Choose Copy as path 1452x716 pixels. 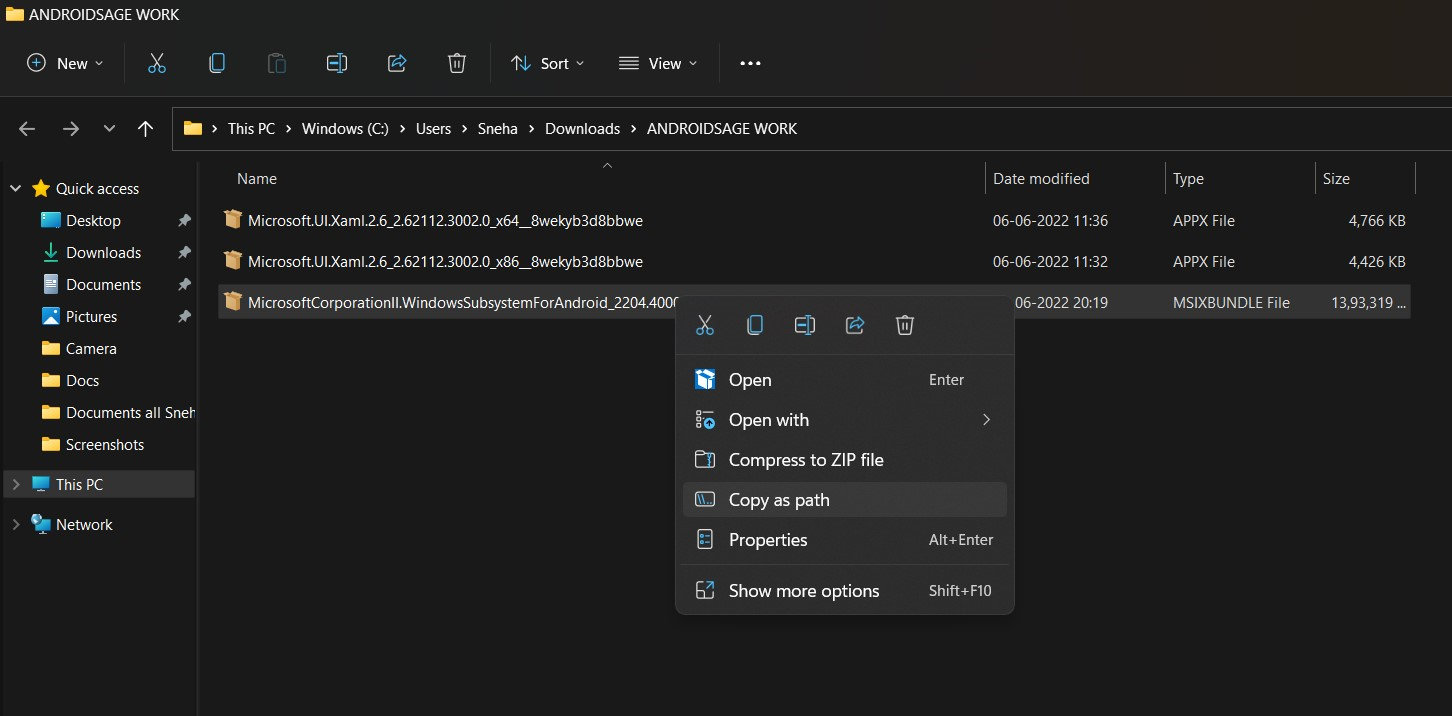click(845, 500)
